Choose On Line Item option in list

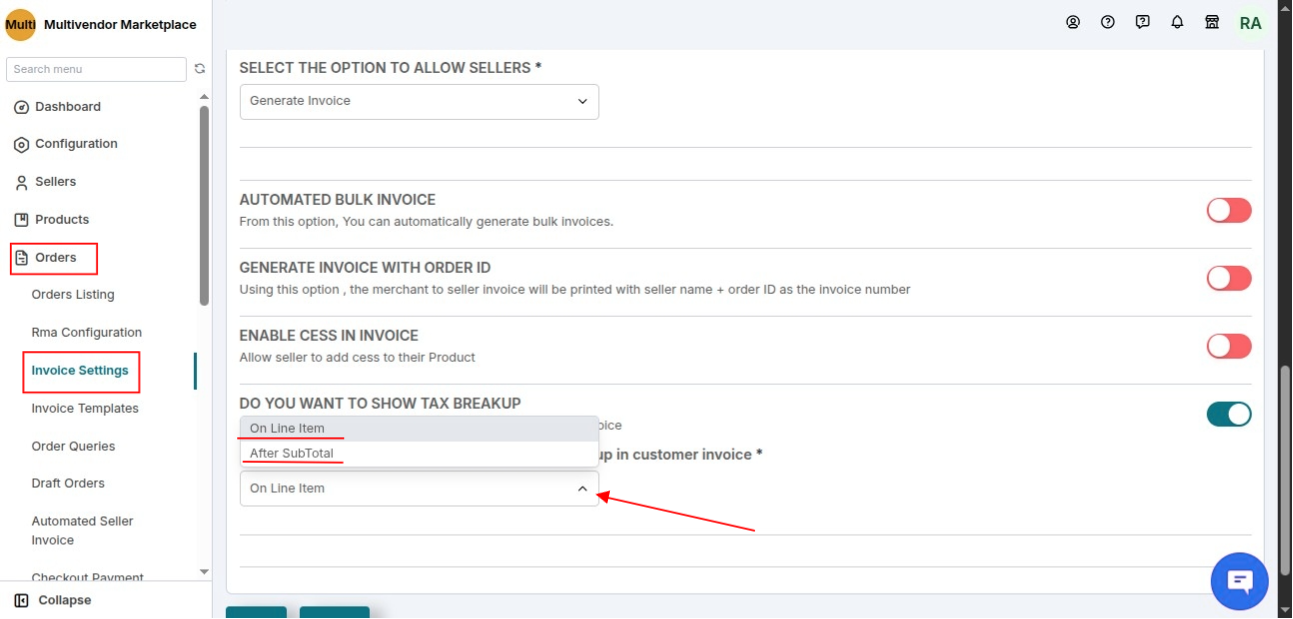point(419,429)
